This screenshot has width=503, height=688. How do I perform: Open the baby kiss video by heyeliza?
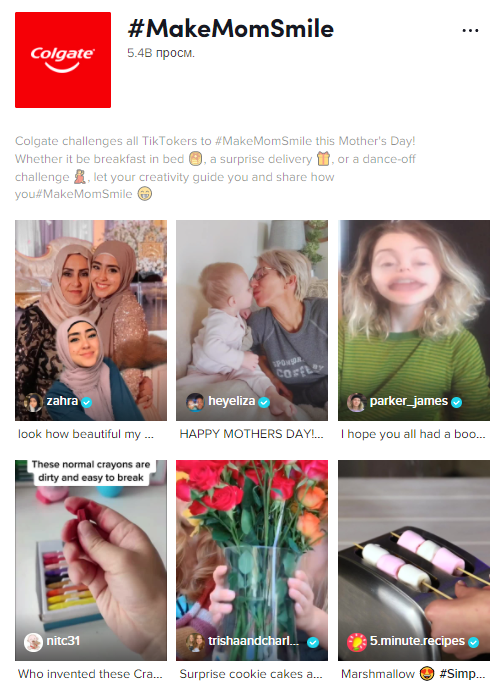[x=252, y=320]
